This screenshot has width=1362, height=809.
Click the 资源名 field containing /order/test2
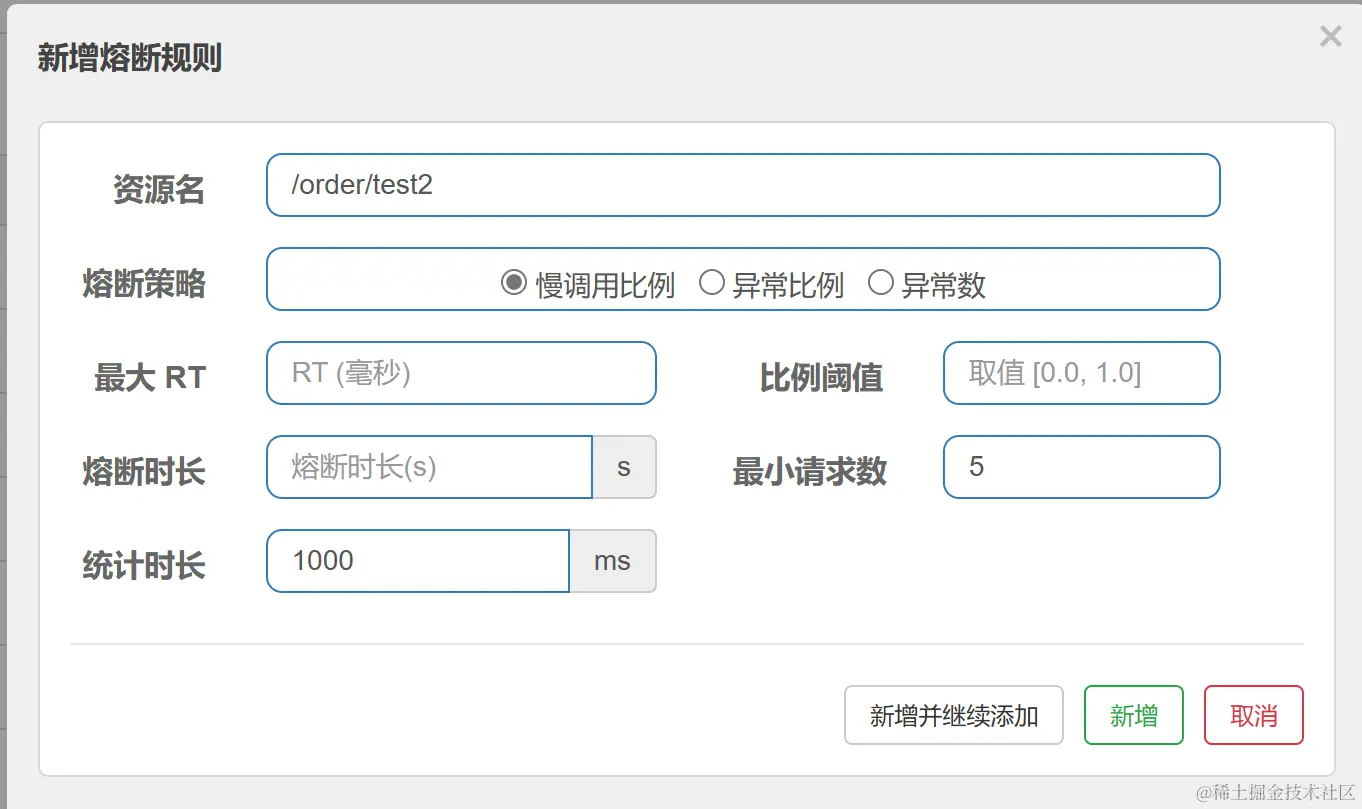[x=743, y=185]
